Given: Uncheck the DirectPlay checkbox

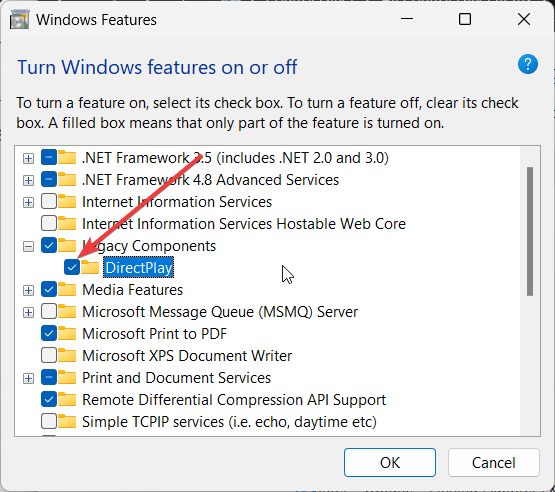Looking at the screenshot, I should pyautogui.click(x=72, y=268).
